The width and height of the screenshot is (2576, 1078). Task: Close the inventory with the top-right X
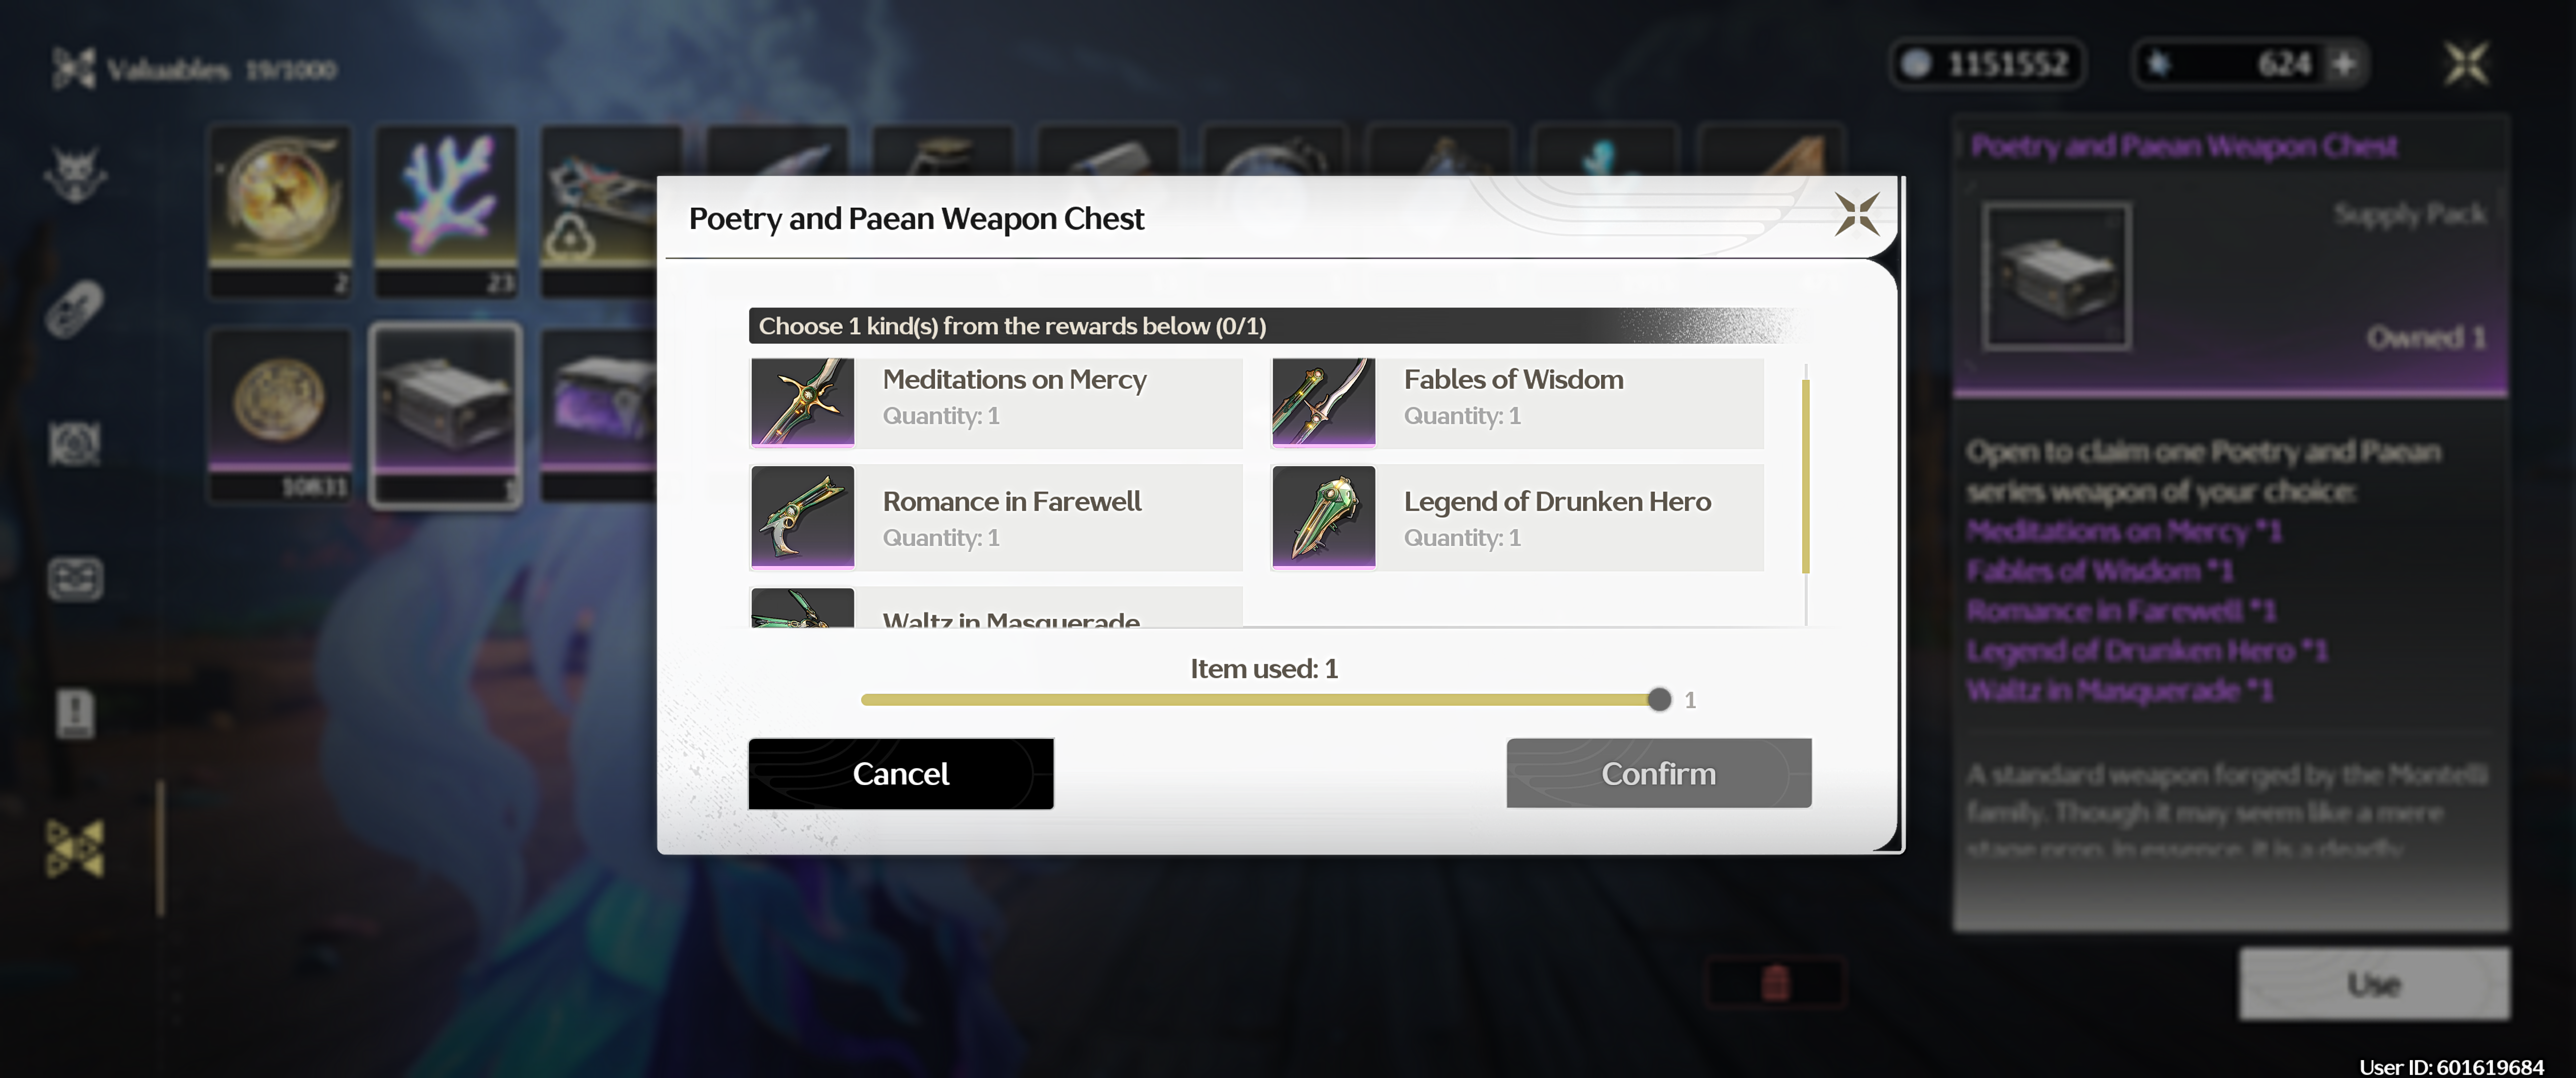coord(2466,64)
